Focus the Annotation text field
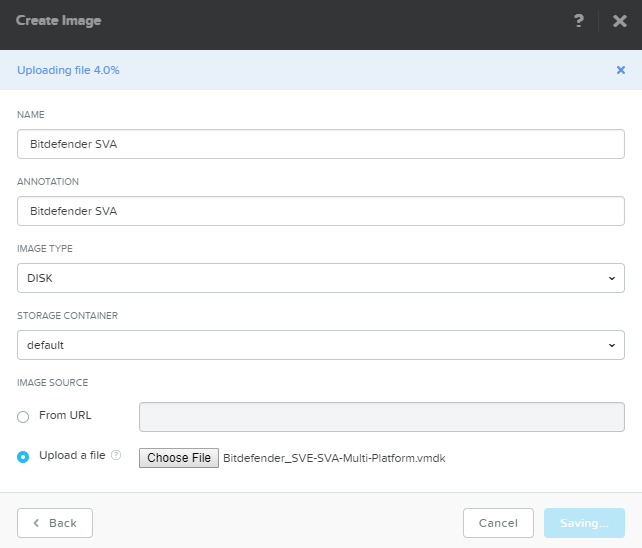The width and height of the screenshot is (642, 548). coord(320,211)
